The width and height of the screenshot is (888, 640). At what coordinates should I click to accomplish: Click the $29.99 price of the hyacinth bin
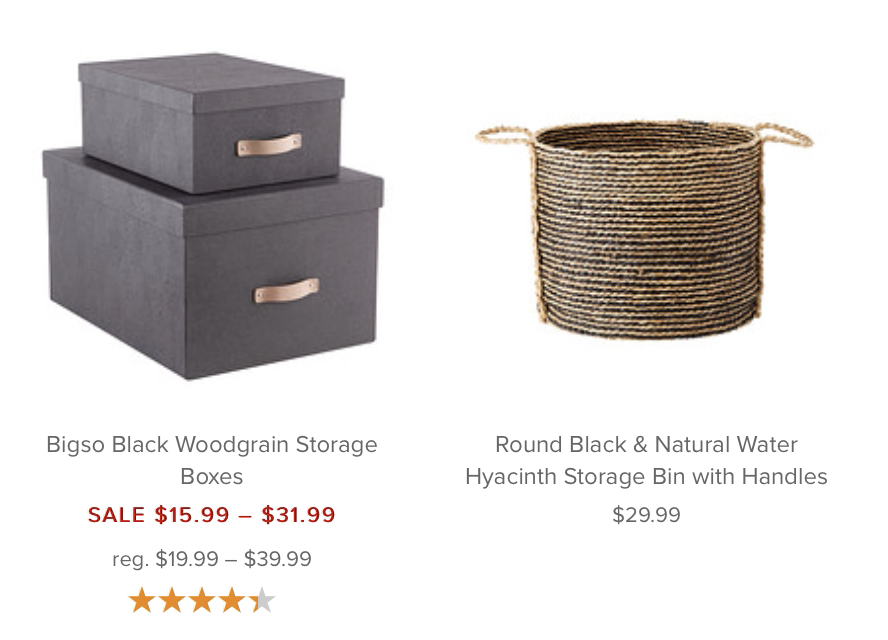646,515
